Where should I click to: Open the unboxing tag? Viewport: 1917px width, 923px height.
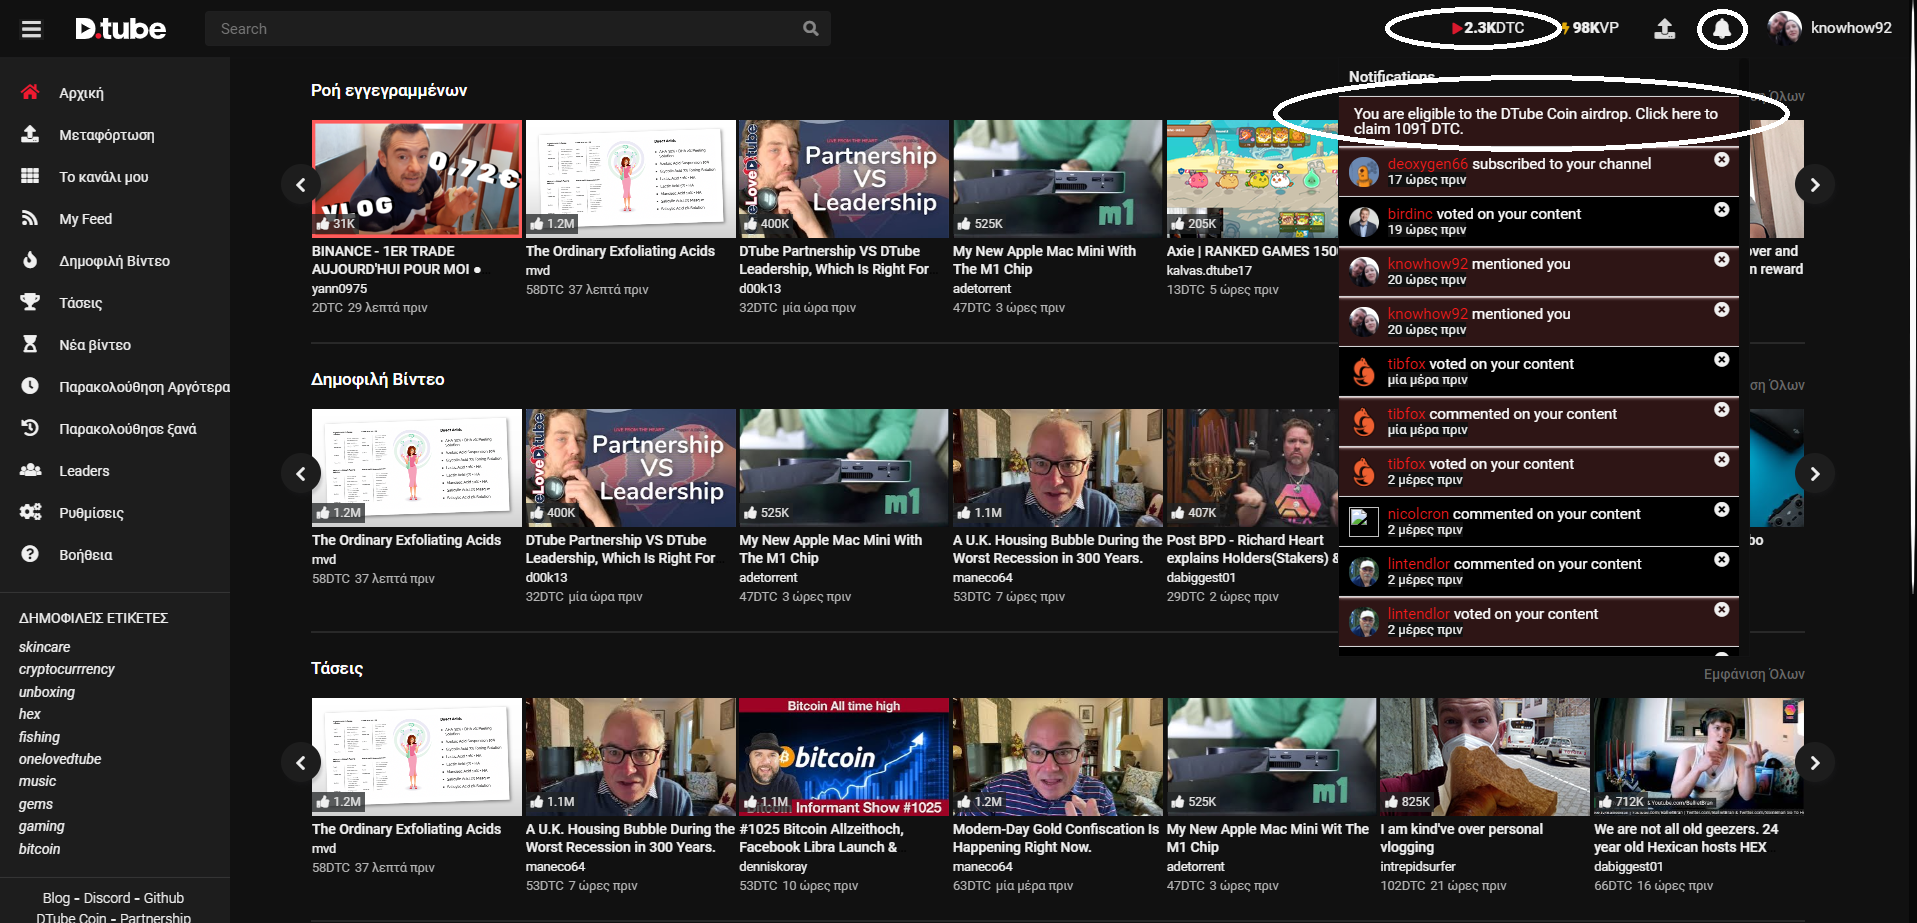(x=47, y=692)
